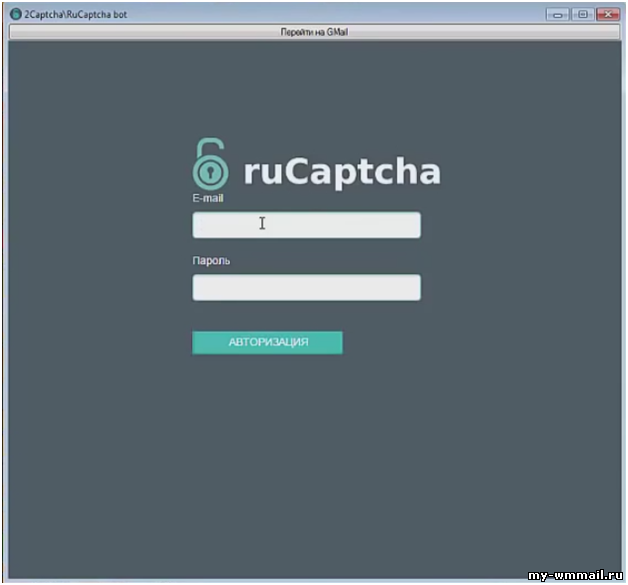Click the app icon in the title bar
Viewport: 628px width, 585px height.
(16, 14)
